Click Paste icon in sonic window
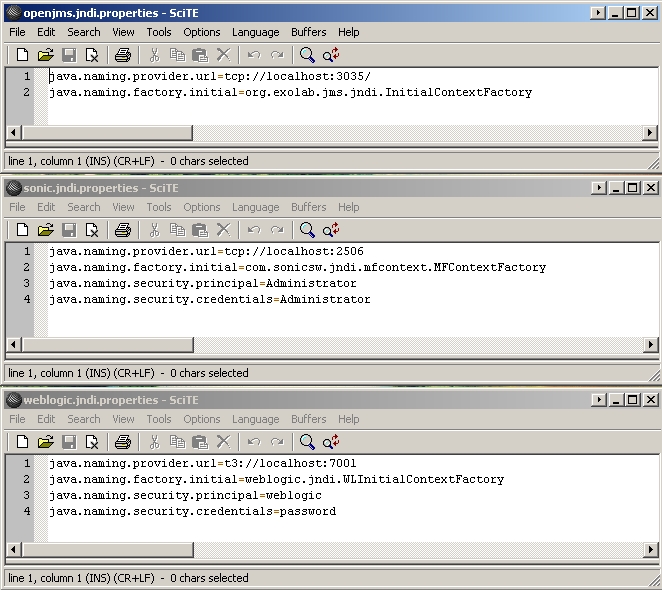The image size is (662, 590). pyautogui.click(x=200, y=230)
